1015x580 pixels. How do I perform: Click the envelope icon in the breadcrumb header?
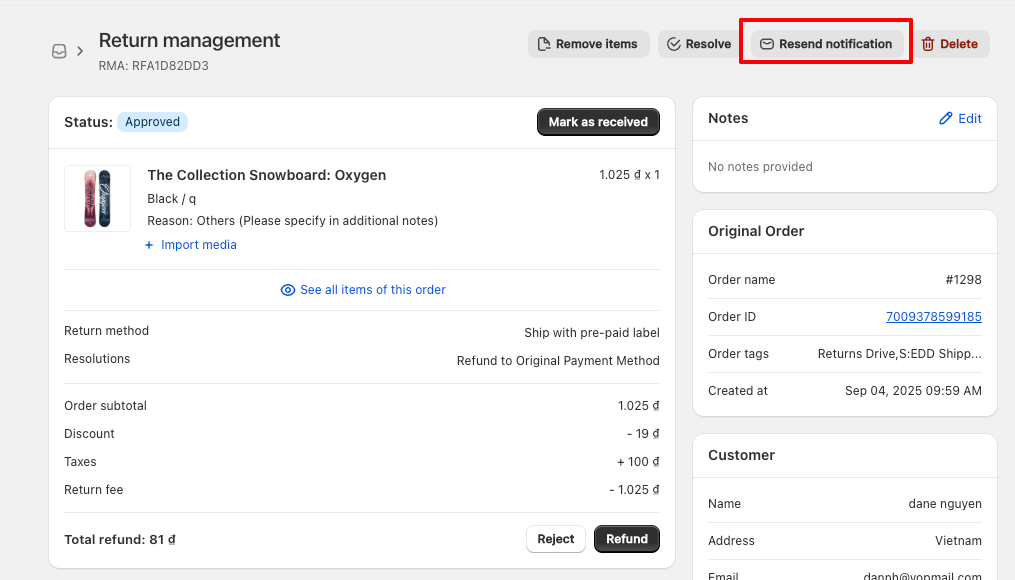[x=59, y=51]
